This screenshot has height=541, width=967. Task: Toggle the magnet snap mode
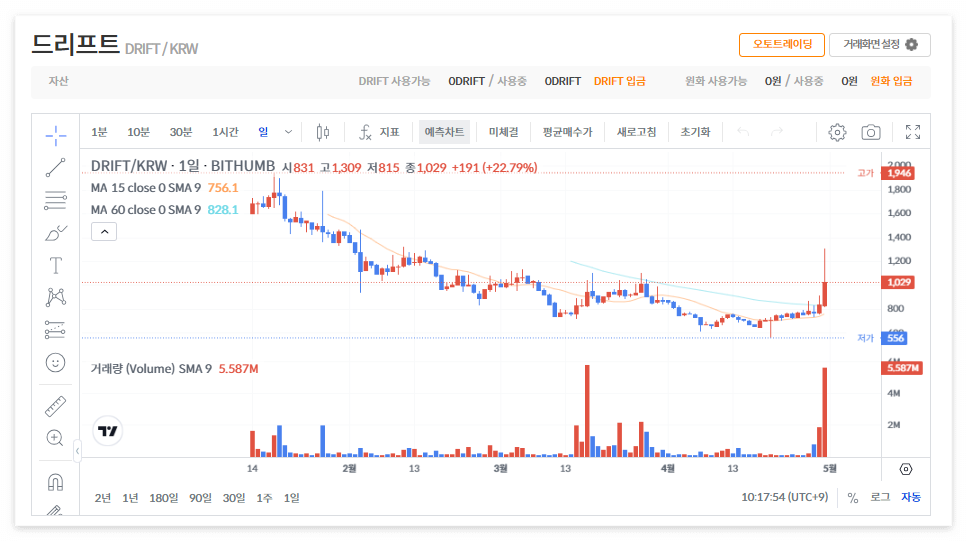pos(56,482)
